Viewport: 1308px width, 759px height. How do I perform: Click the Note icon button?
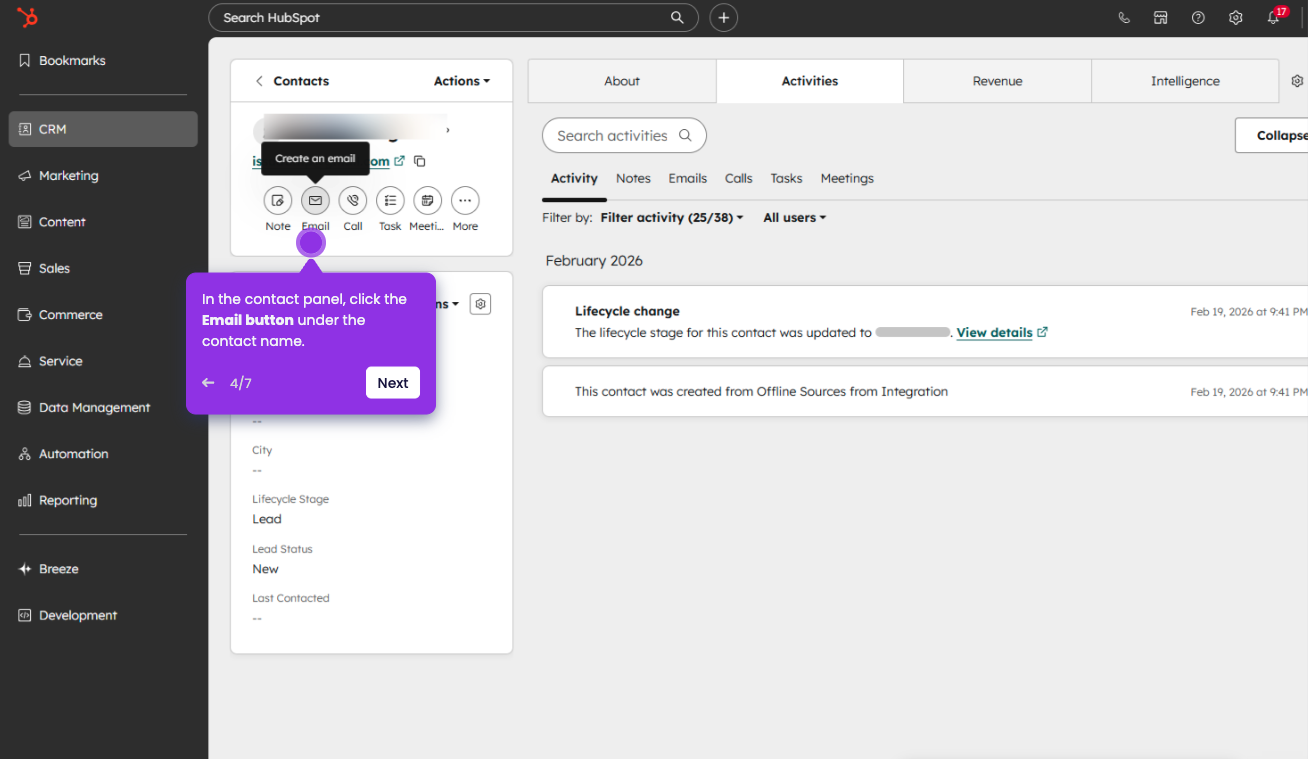tap(278, 201)
